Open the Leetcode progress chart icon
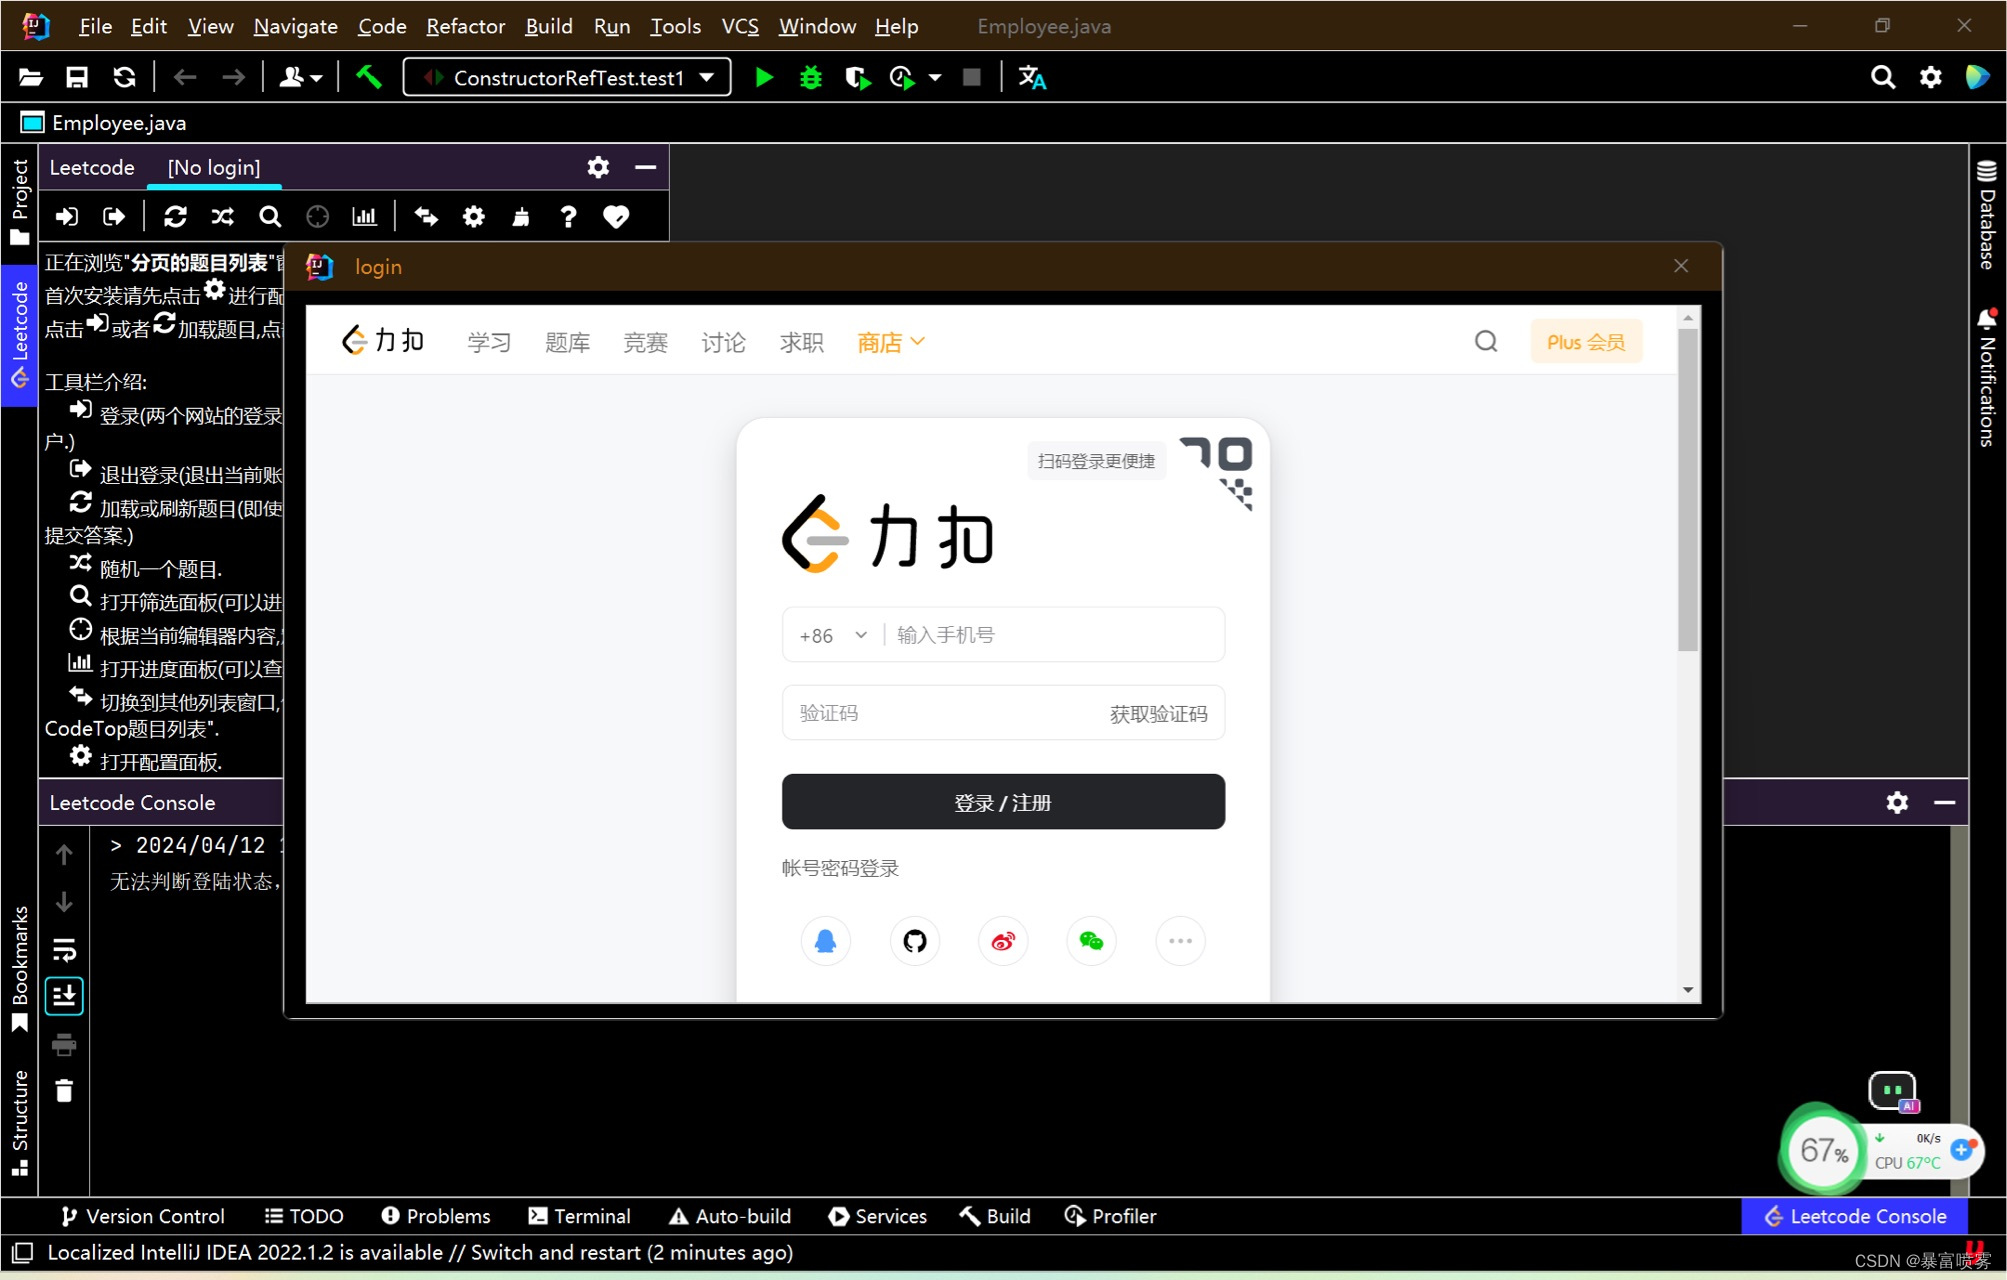 click(365, 217)
